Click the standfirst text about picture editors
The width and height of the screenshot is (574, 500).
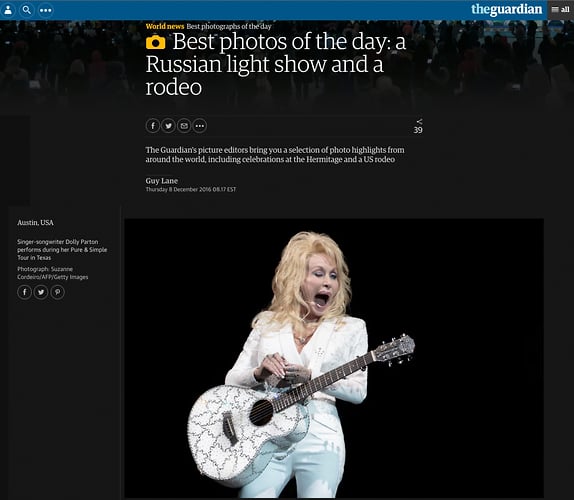(275, 154)
